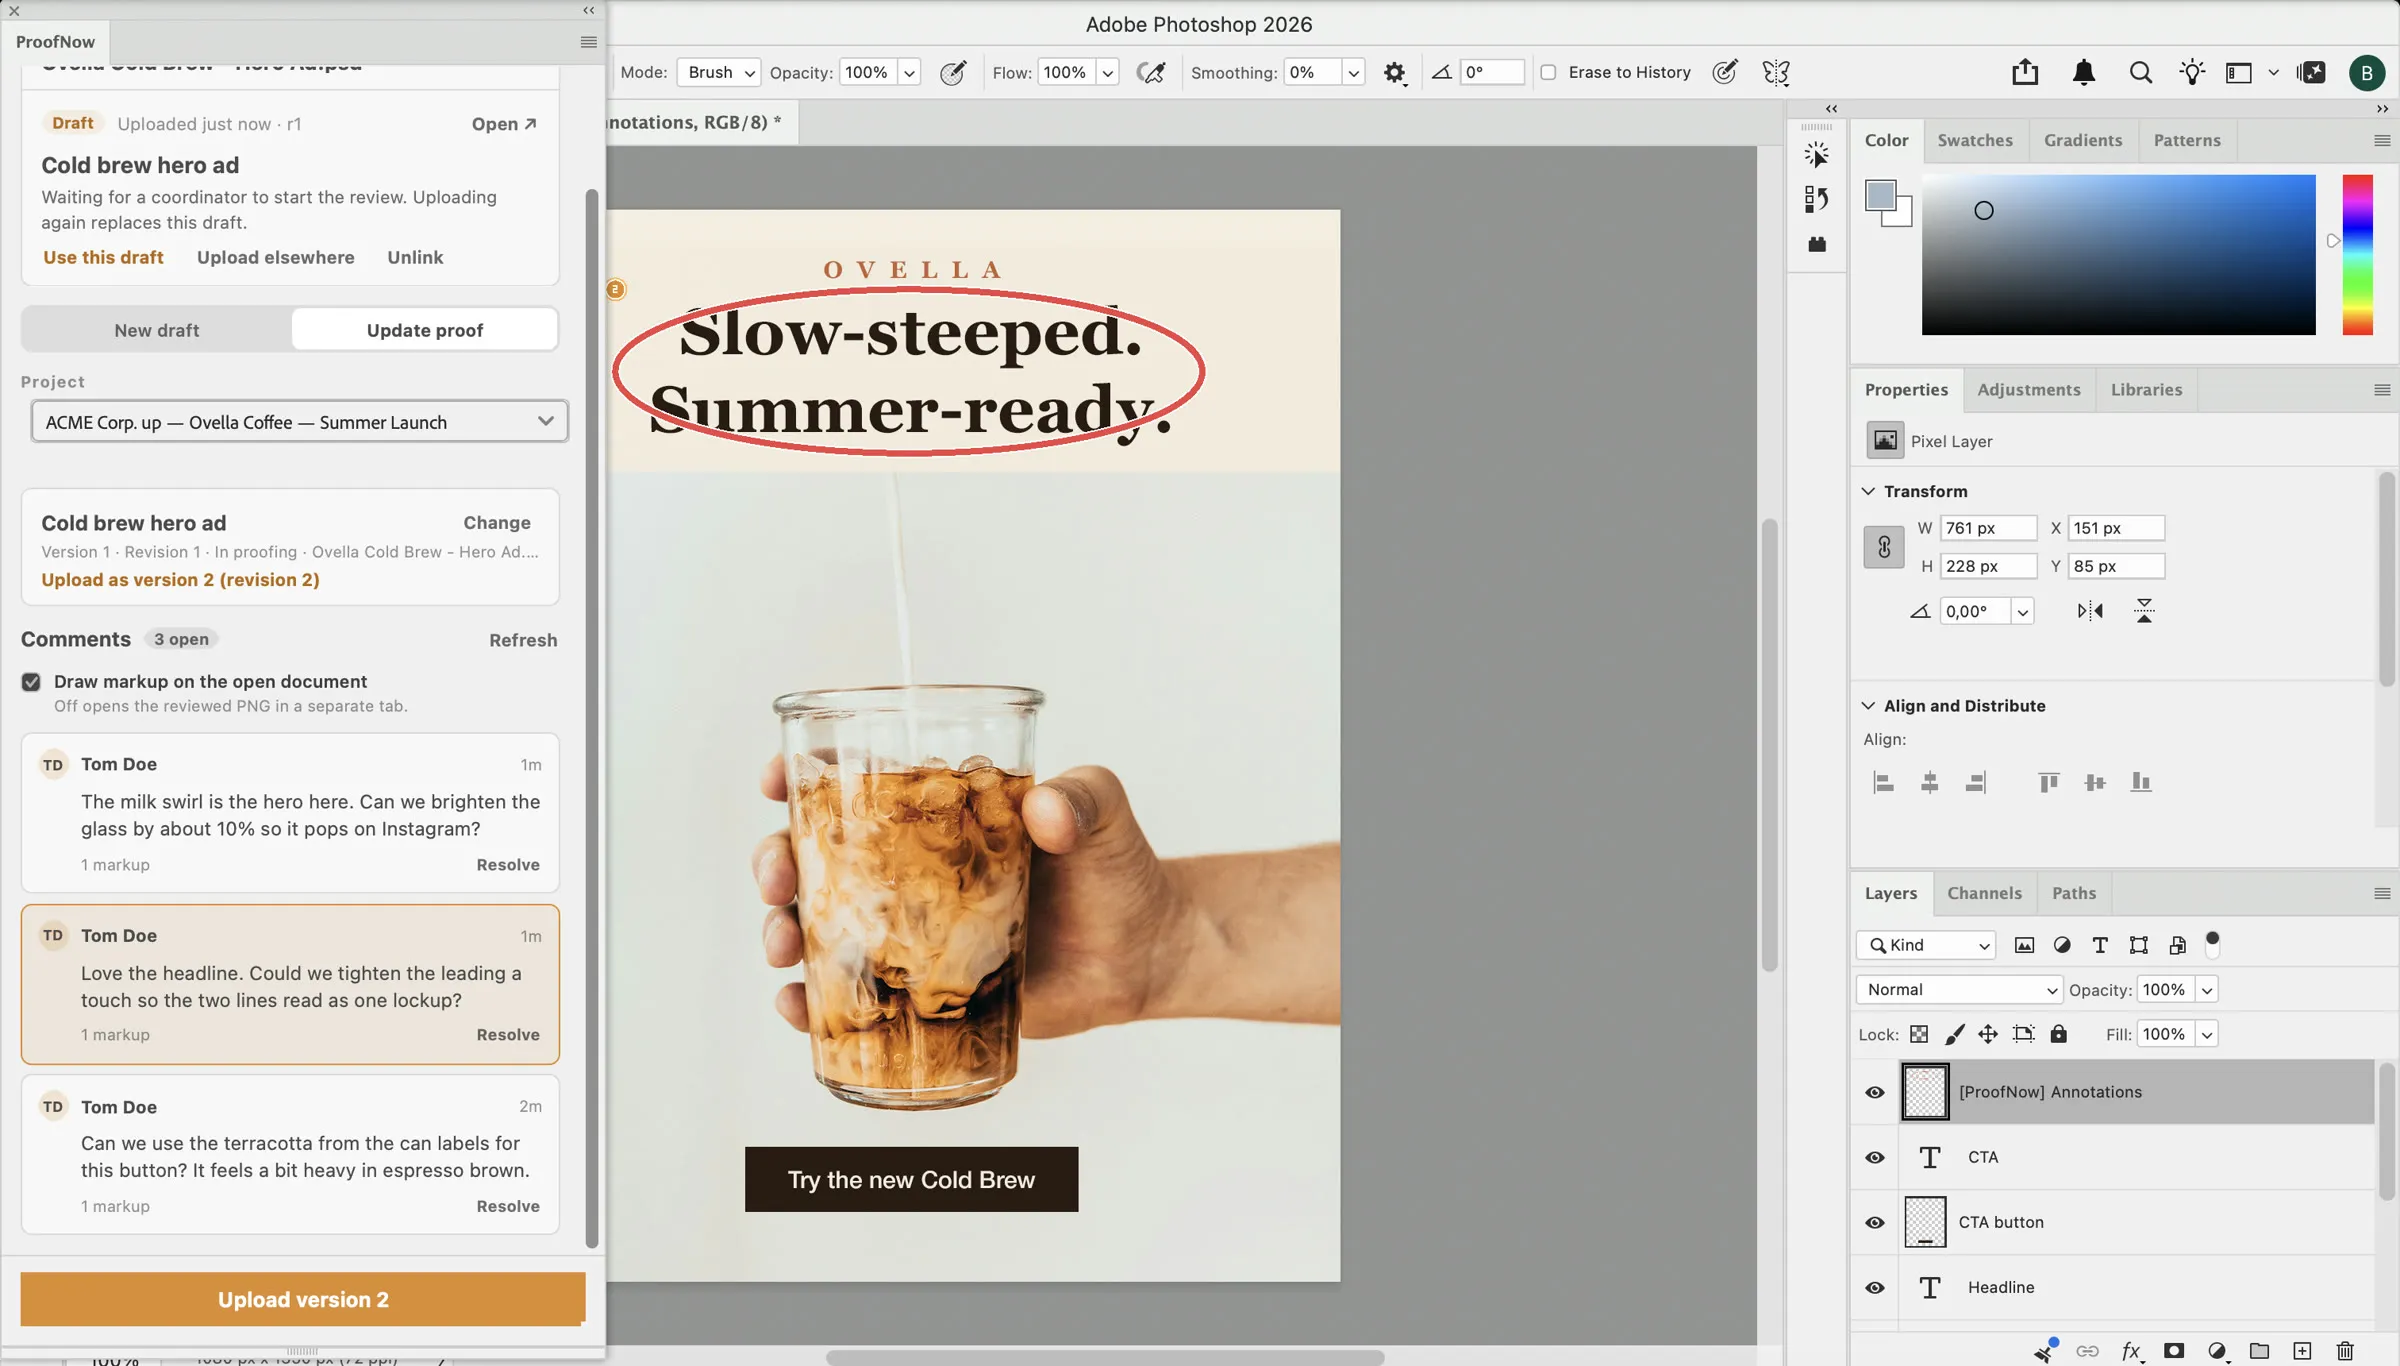Click the foreground color swatch
The width and height of the screenshot is (2400, 1366).
click(x=1881, y=196)
